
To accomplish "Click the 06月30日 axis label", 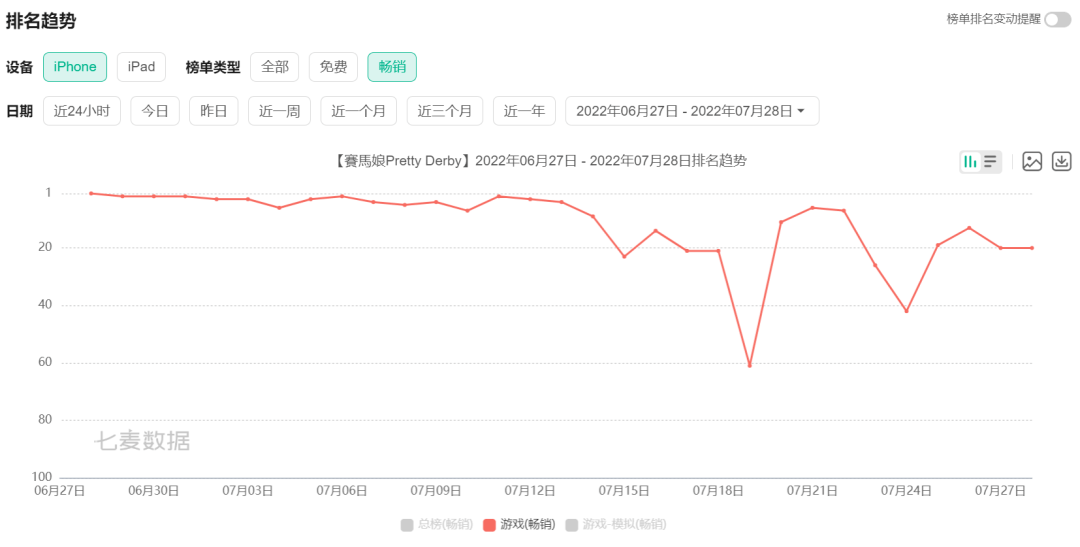I will (154, 491).
